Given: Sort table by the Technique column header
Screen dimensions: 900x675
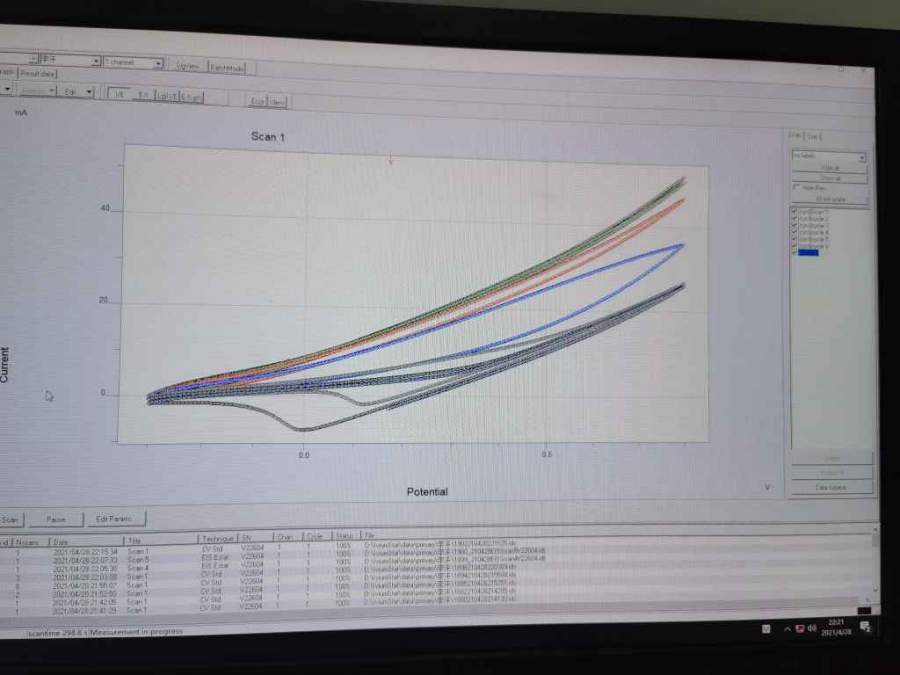Looking at the screenshot, I should tap(218, 539).
